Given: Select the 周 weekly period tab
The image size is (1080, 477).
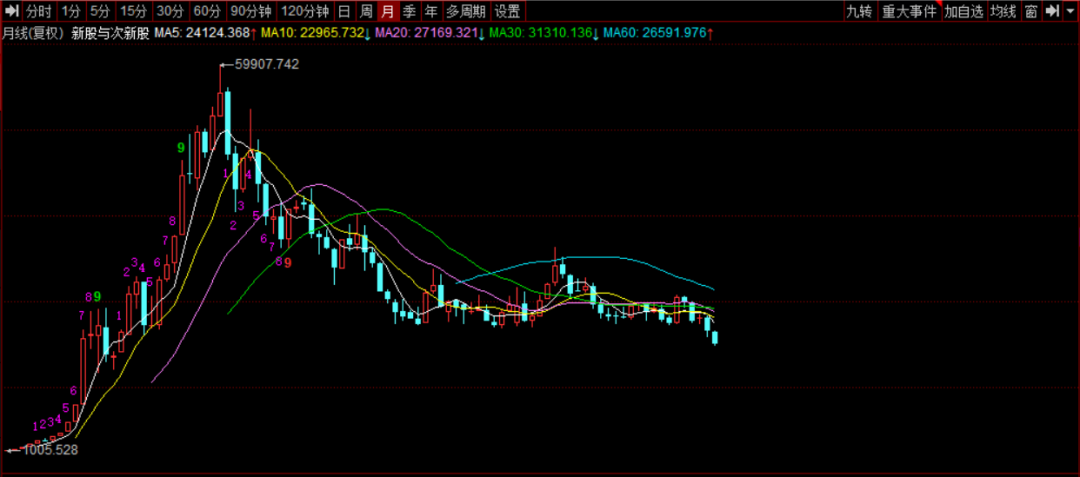Looking at the screenshot, I should tap(366, 12).
